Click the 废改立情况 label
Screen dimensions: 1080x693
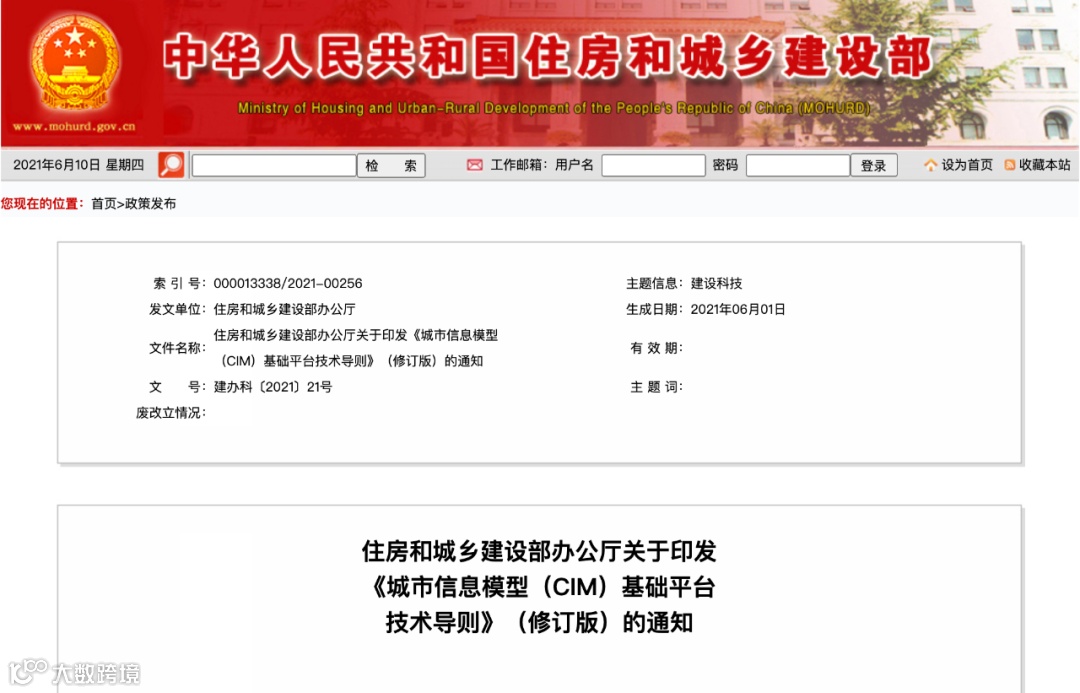[171, 413]
